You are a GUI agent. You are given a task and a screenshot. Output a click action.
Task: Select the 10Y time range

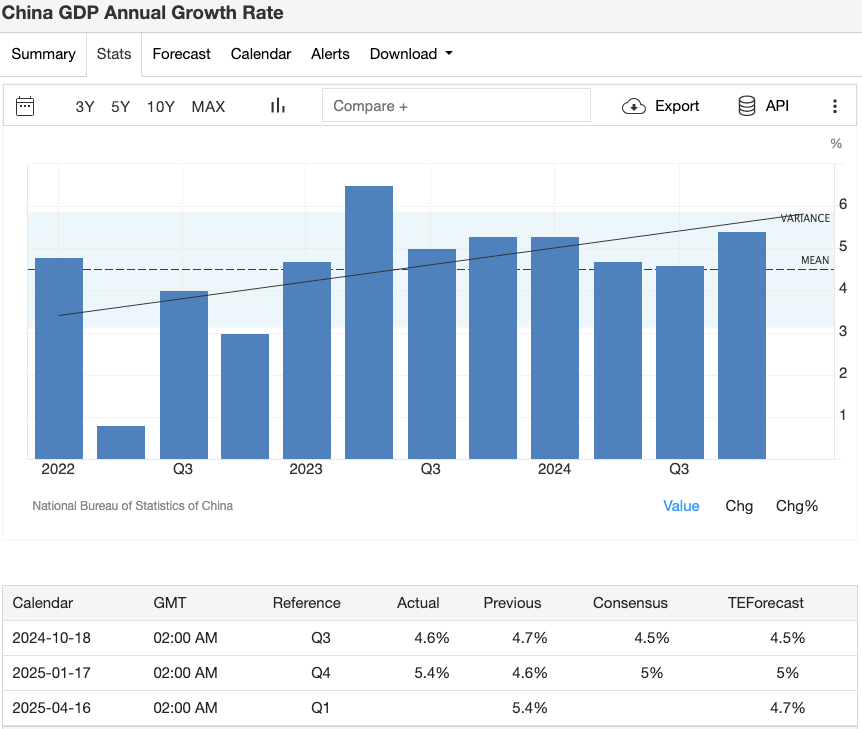(x=160, y=106)
